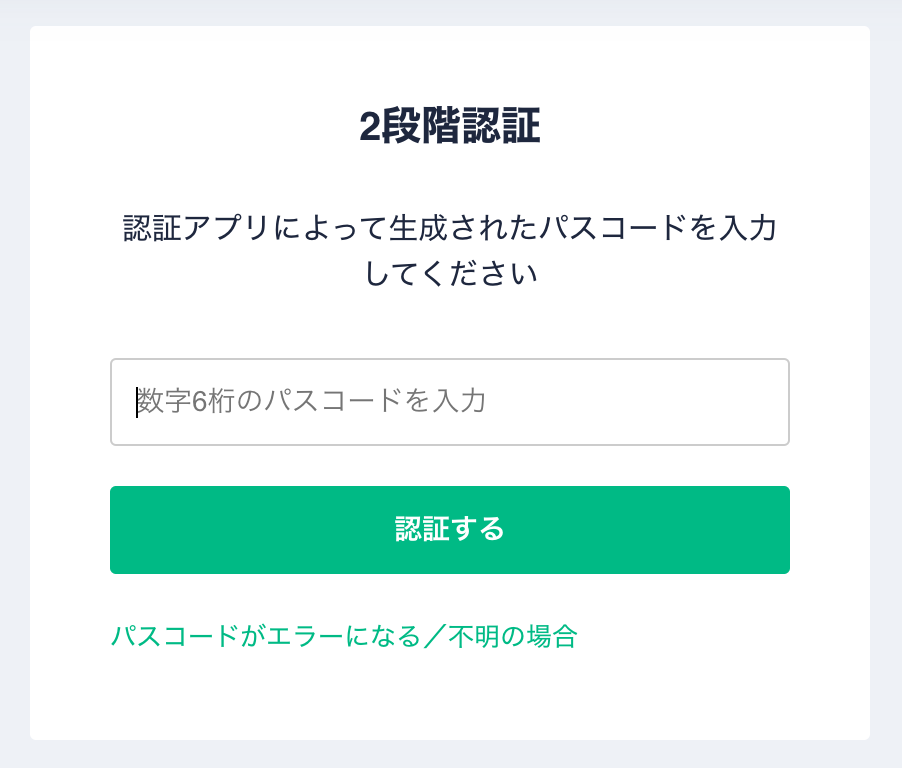Submit the passcode with 認証する
The width and height of the screenshot is (902, 768).
[450, 530]
